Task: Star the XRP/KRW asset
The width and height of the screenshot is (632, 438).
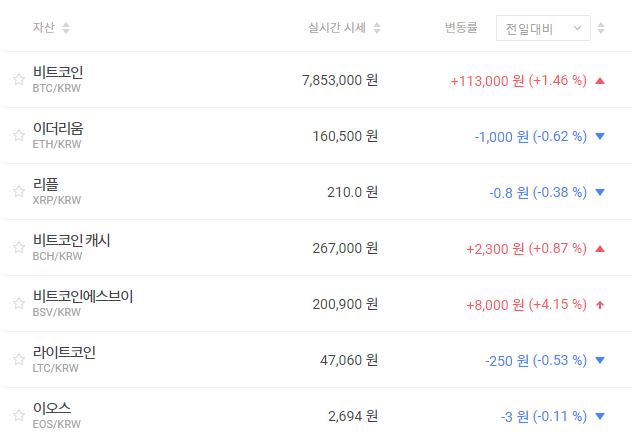Action: [x=18, y=192]
